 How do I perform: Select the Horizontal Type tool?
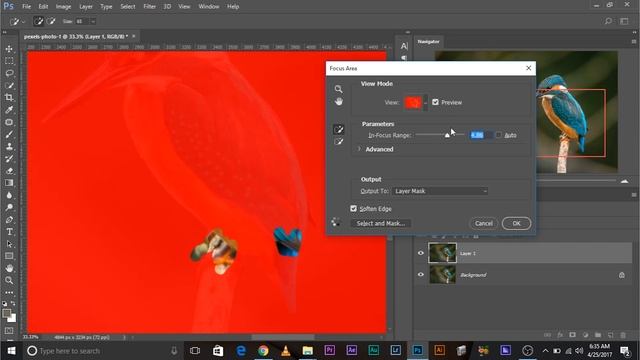point(9,232)
